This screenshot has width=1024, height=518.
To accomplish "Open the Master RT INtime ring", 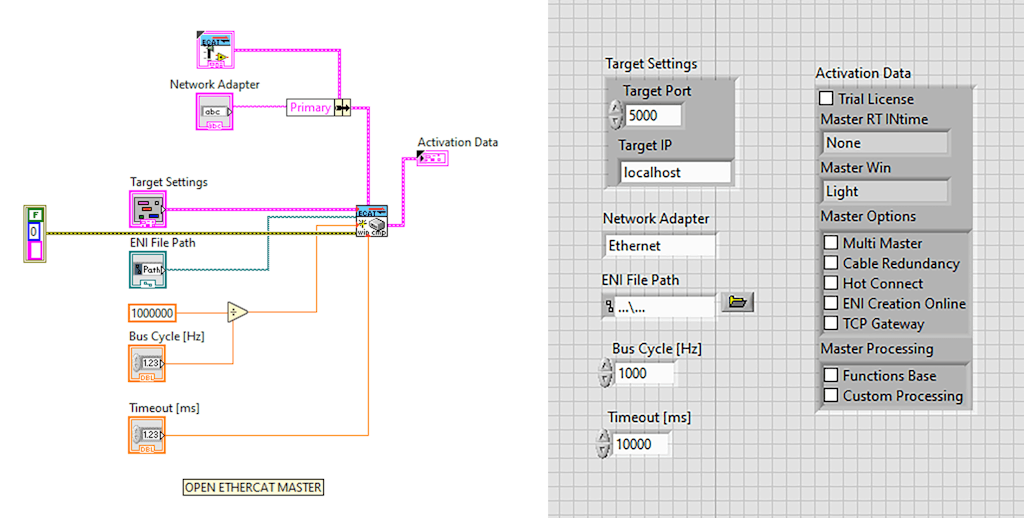I will point(884,142).
